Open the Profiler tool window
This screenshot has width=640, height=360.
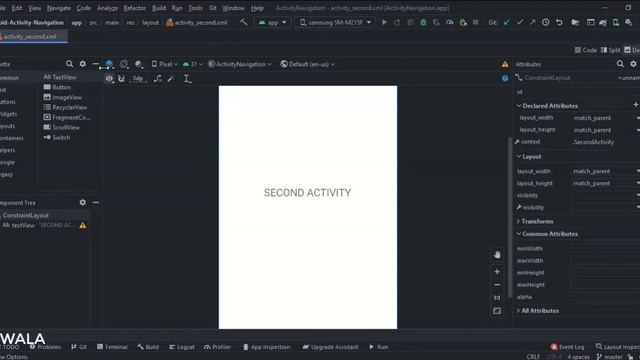(x=218, y=347)
